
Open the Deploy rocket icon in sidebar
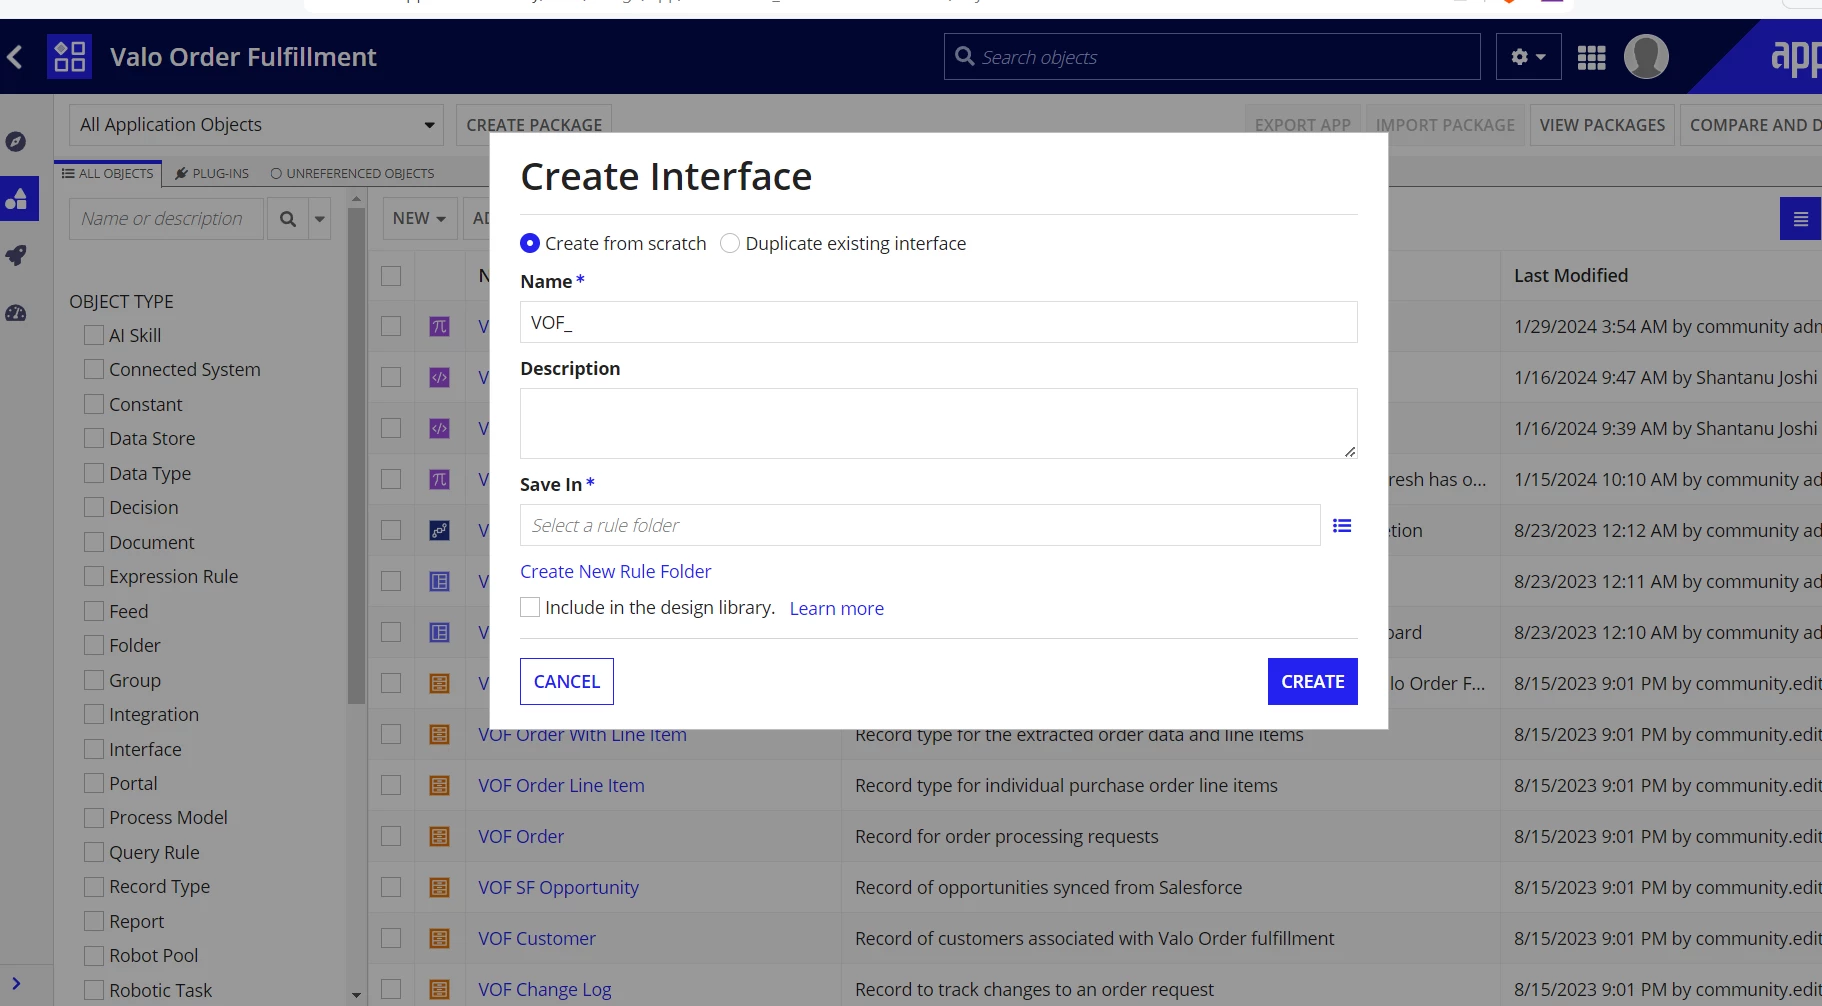pos(16,256)
